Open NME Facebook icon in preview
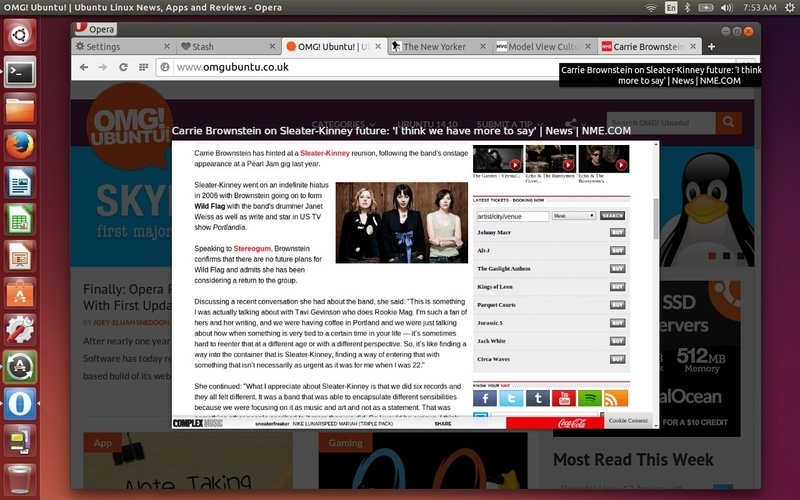 (x=485, y=398)
